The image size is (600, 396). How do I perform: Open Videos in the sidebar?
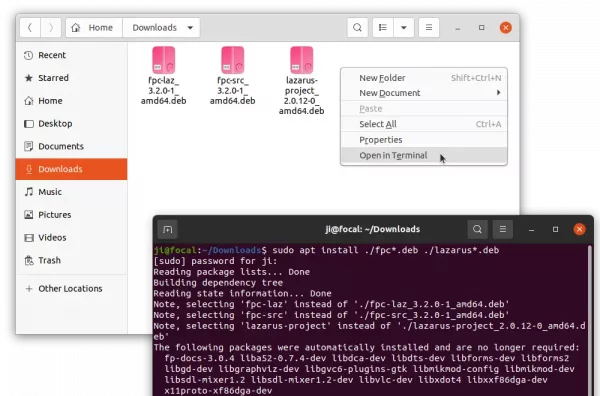pyautogui.click(x=72, y=238)
